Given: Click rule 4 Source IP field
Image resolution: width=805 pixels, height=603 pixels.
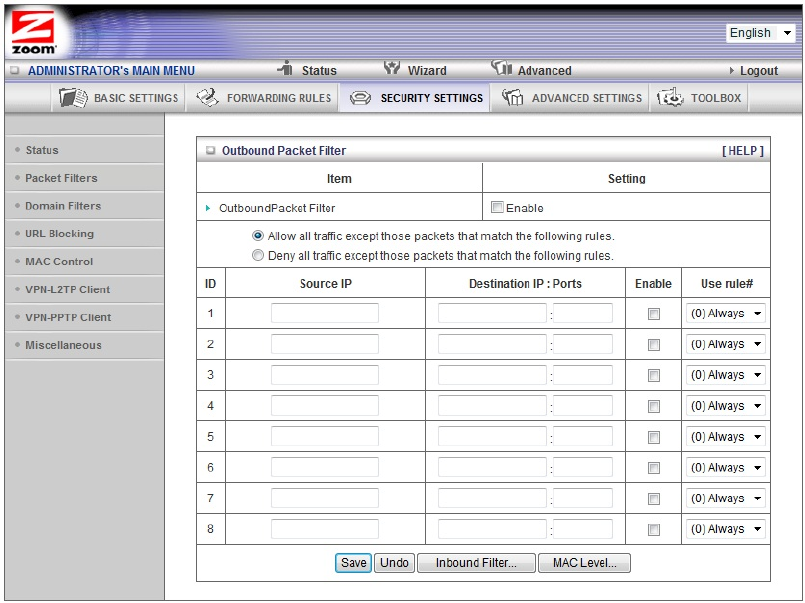Looking at the screenshot, I should click(x=325, y=405).
